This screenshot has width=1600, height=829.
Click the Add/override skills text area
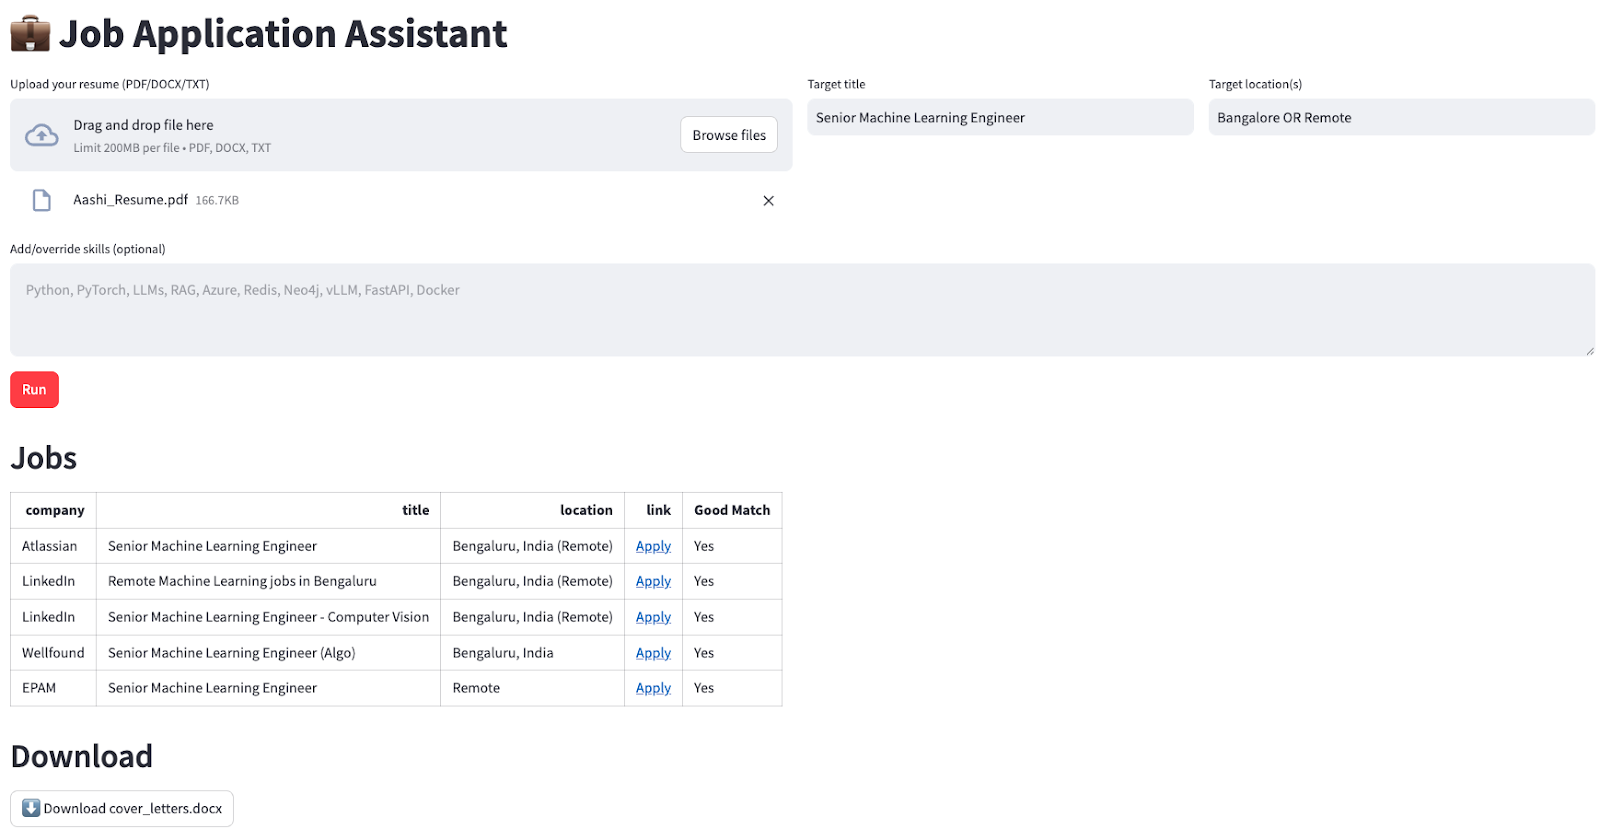pos(801,309)
